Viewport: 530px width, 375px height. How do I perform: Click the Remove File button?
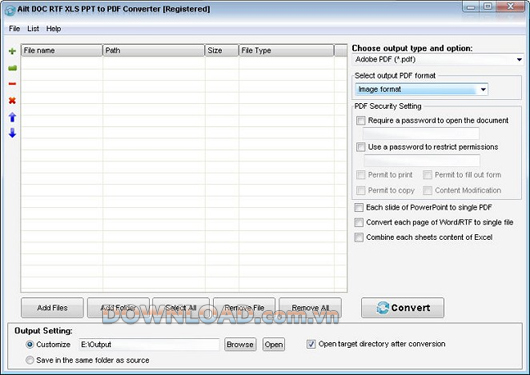click(x=244, y=308)
